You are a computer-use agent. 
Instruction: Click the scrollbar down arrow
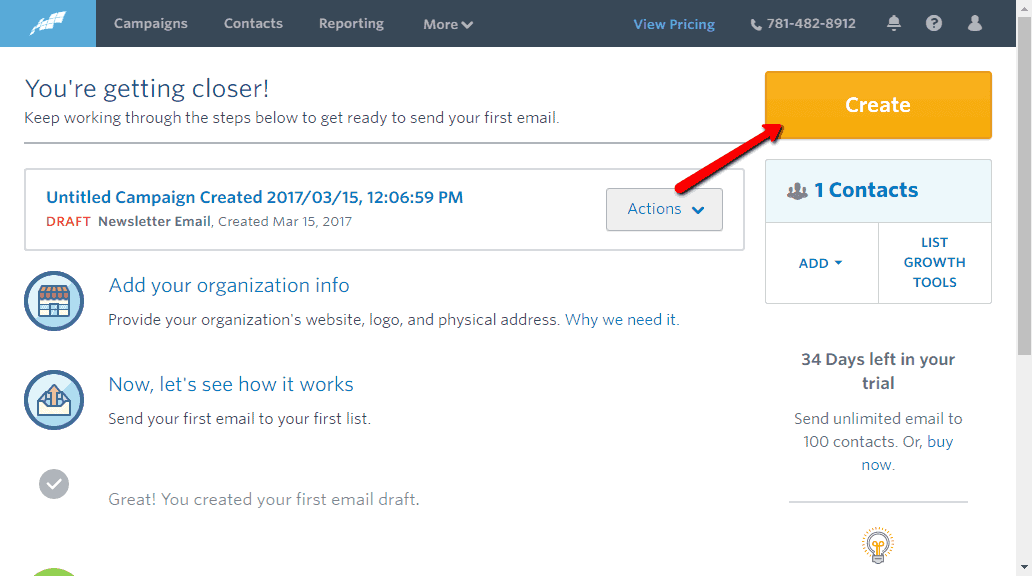tap(1024, 567)
